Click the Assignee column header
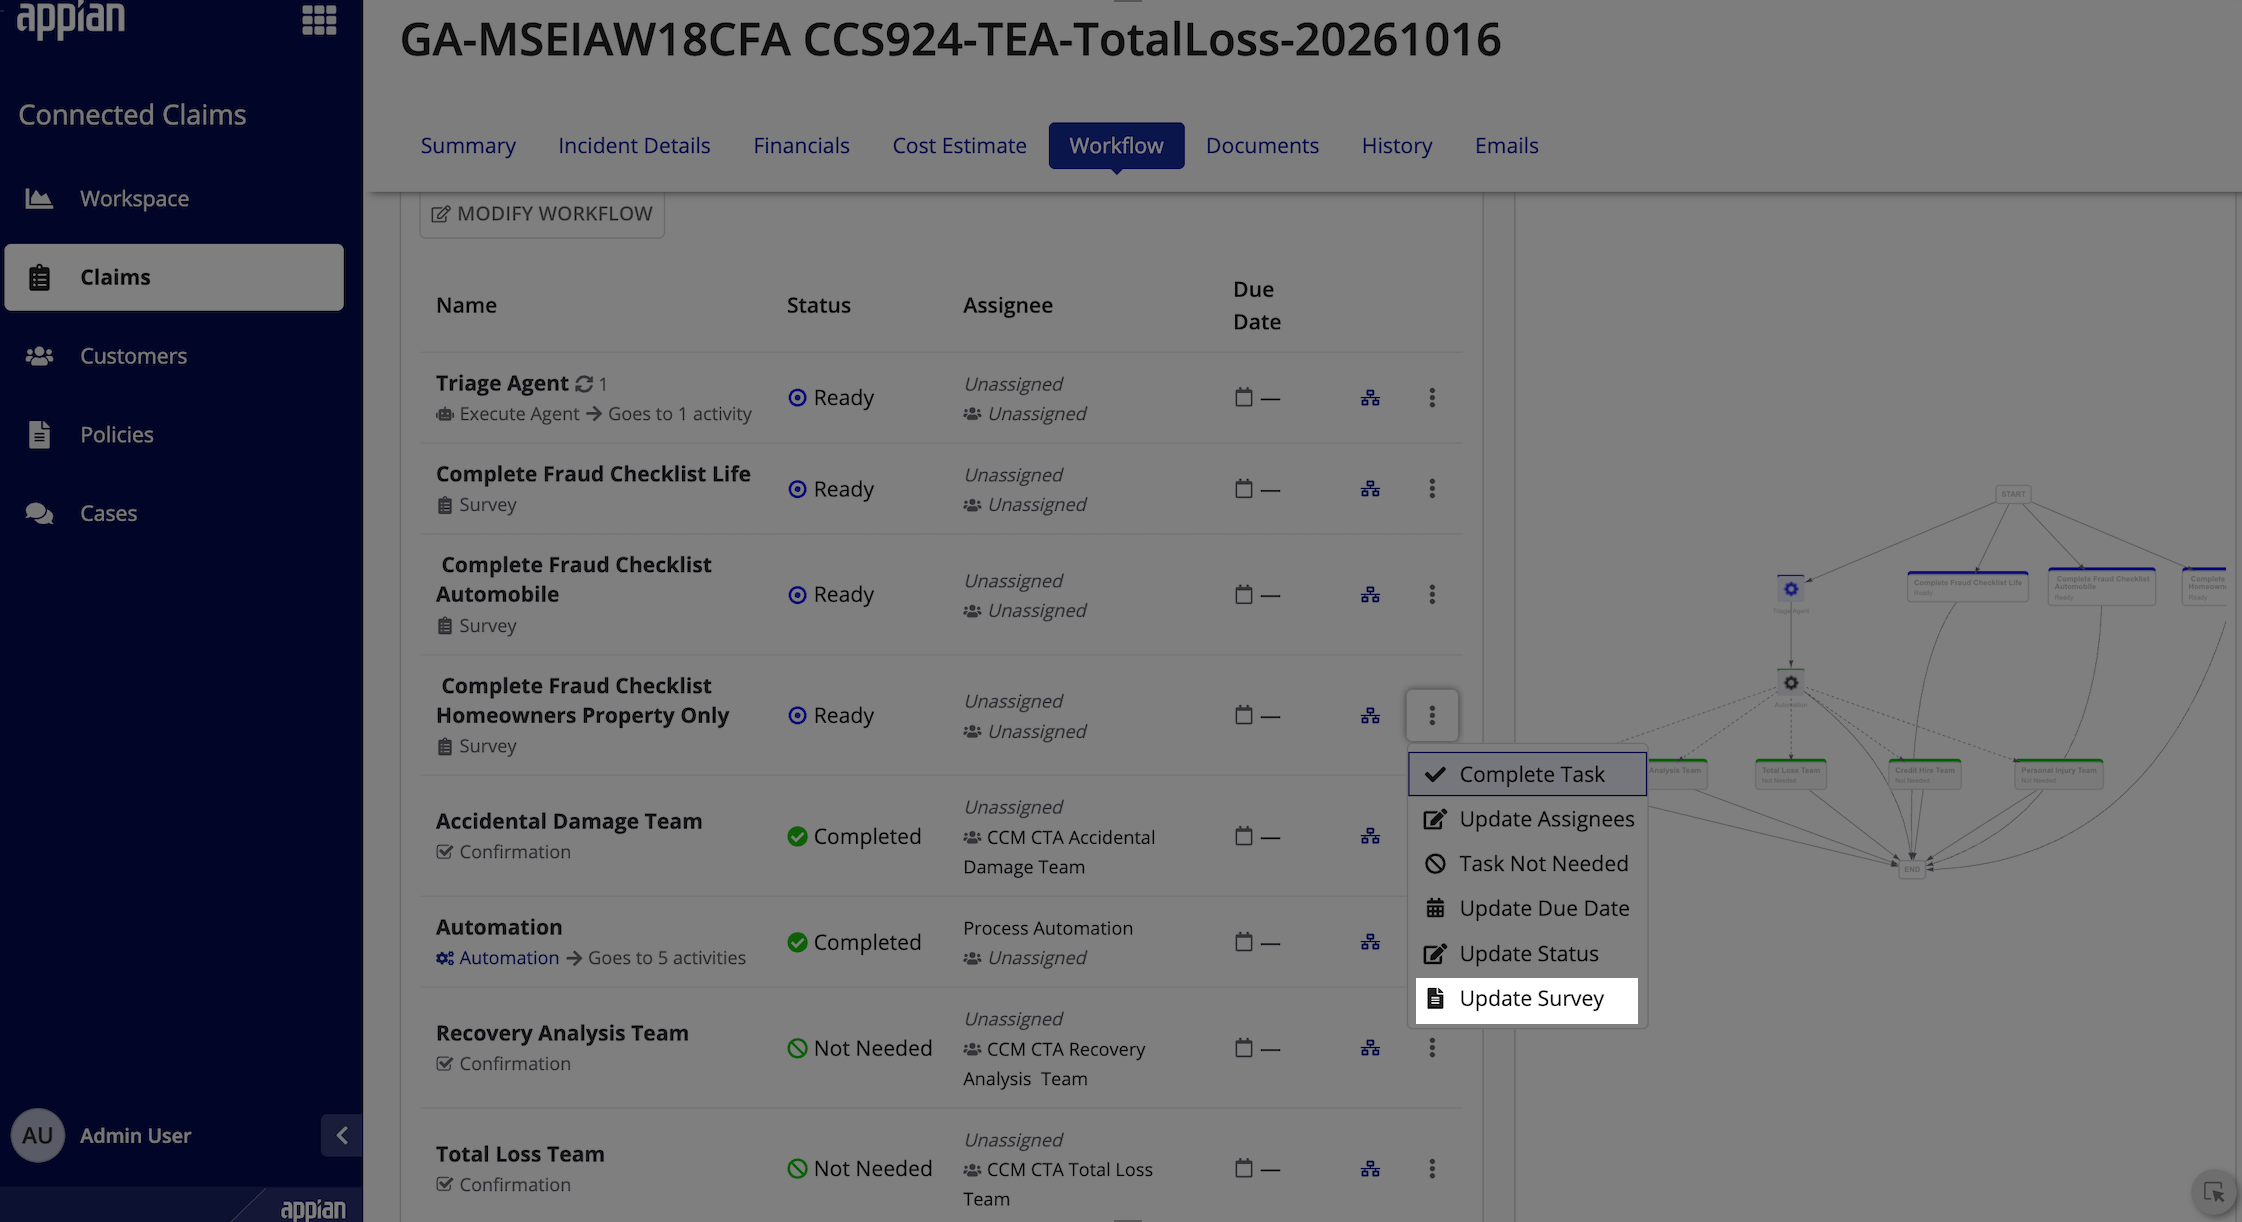The width and height of the screenshot is (2242, 1222). (1008, 306)
